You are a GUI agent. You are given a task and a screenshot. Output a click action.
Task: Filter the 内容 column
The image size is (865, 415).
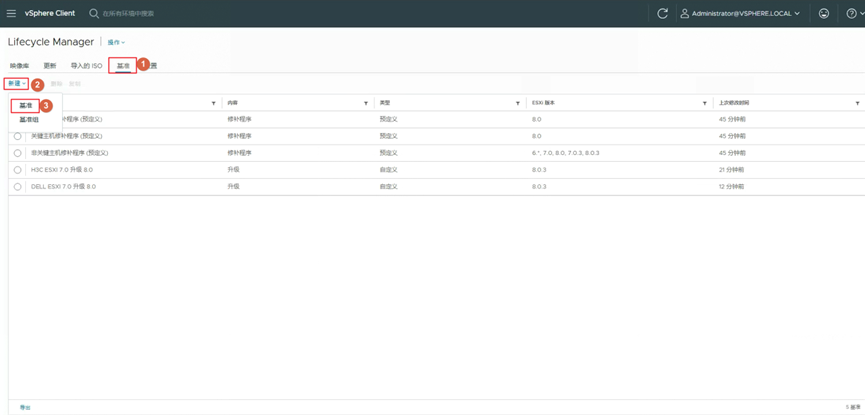tap(366, 103)
